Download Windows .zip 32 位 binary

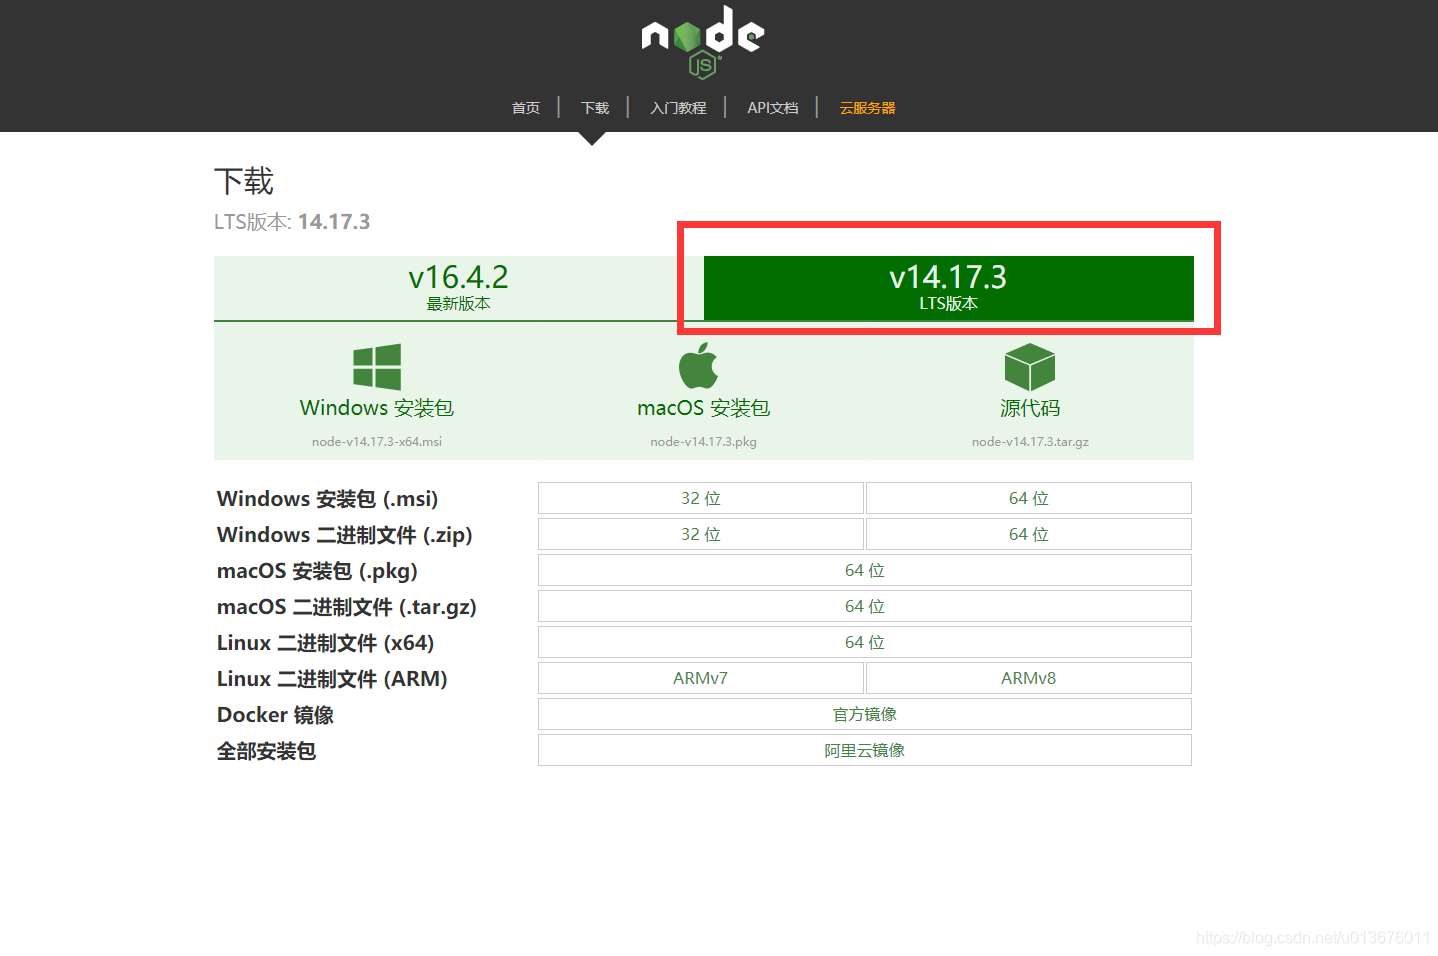coord(701,534)
